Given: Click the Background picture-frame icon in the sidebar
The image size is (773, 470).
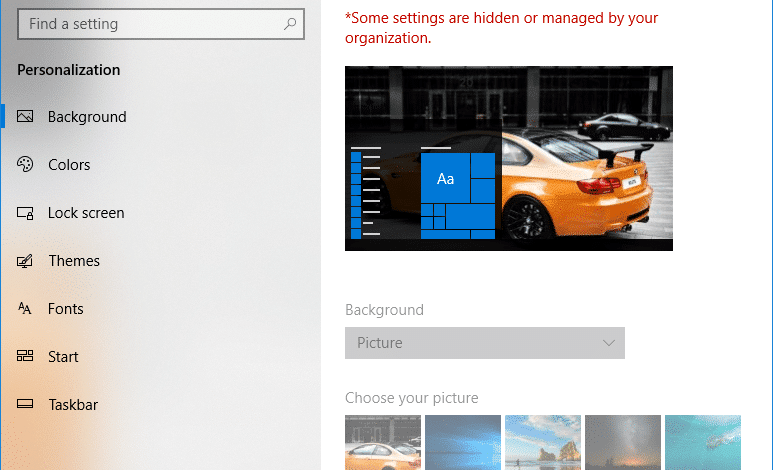Looking at the screenshot, I should 25,116.
